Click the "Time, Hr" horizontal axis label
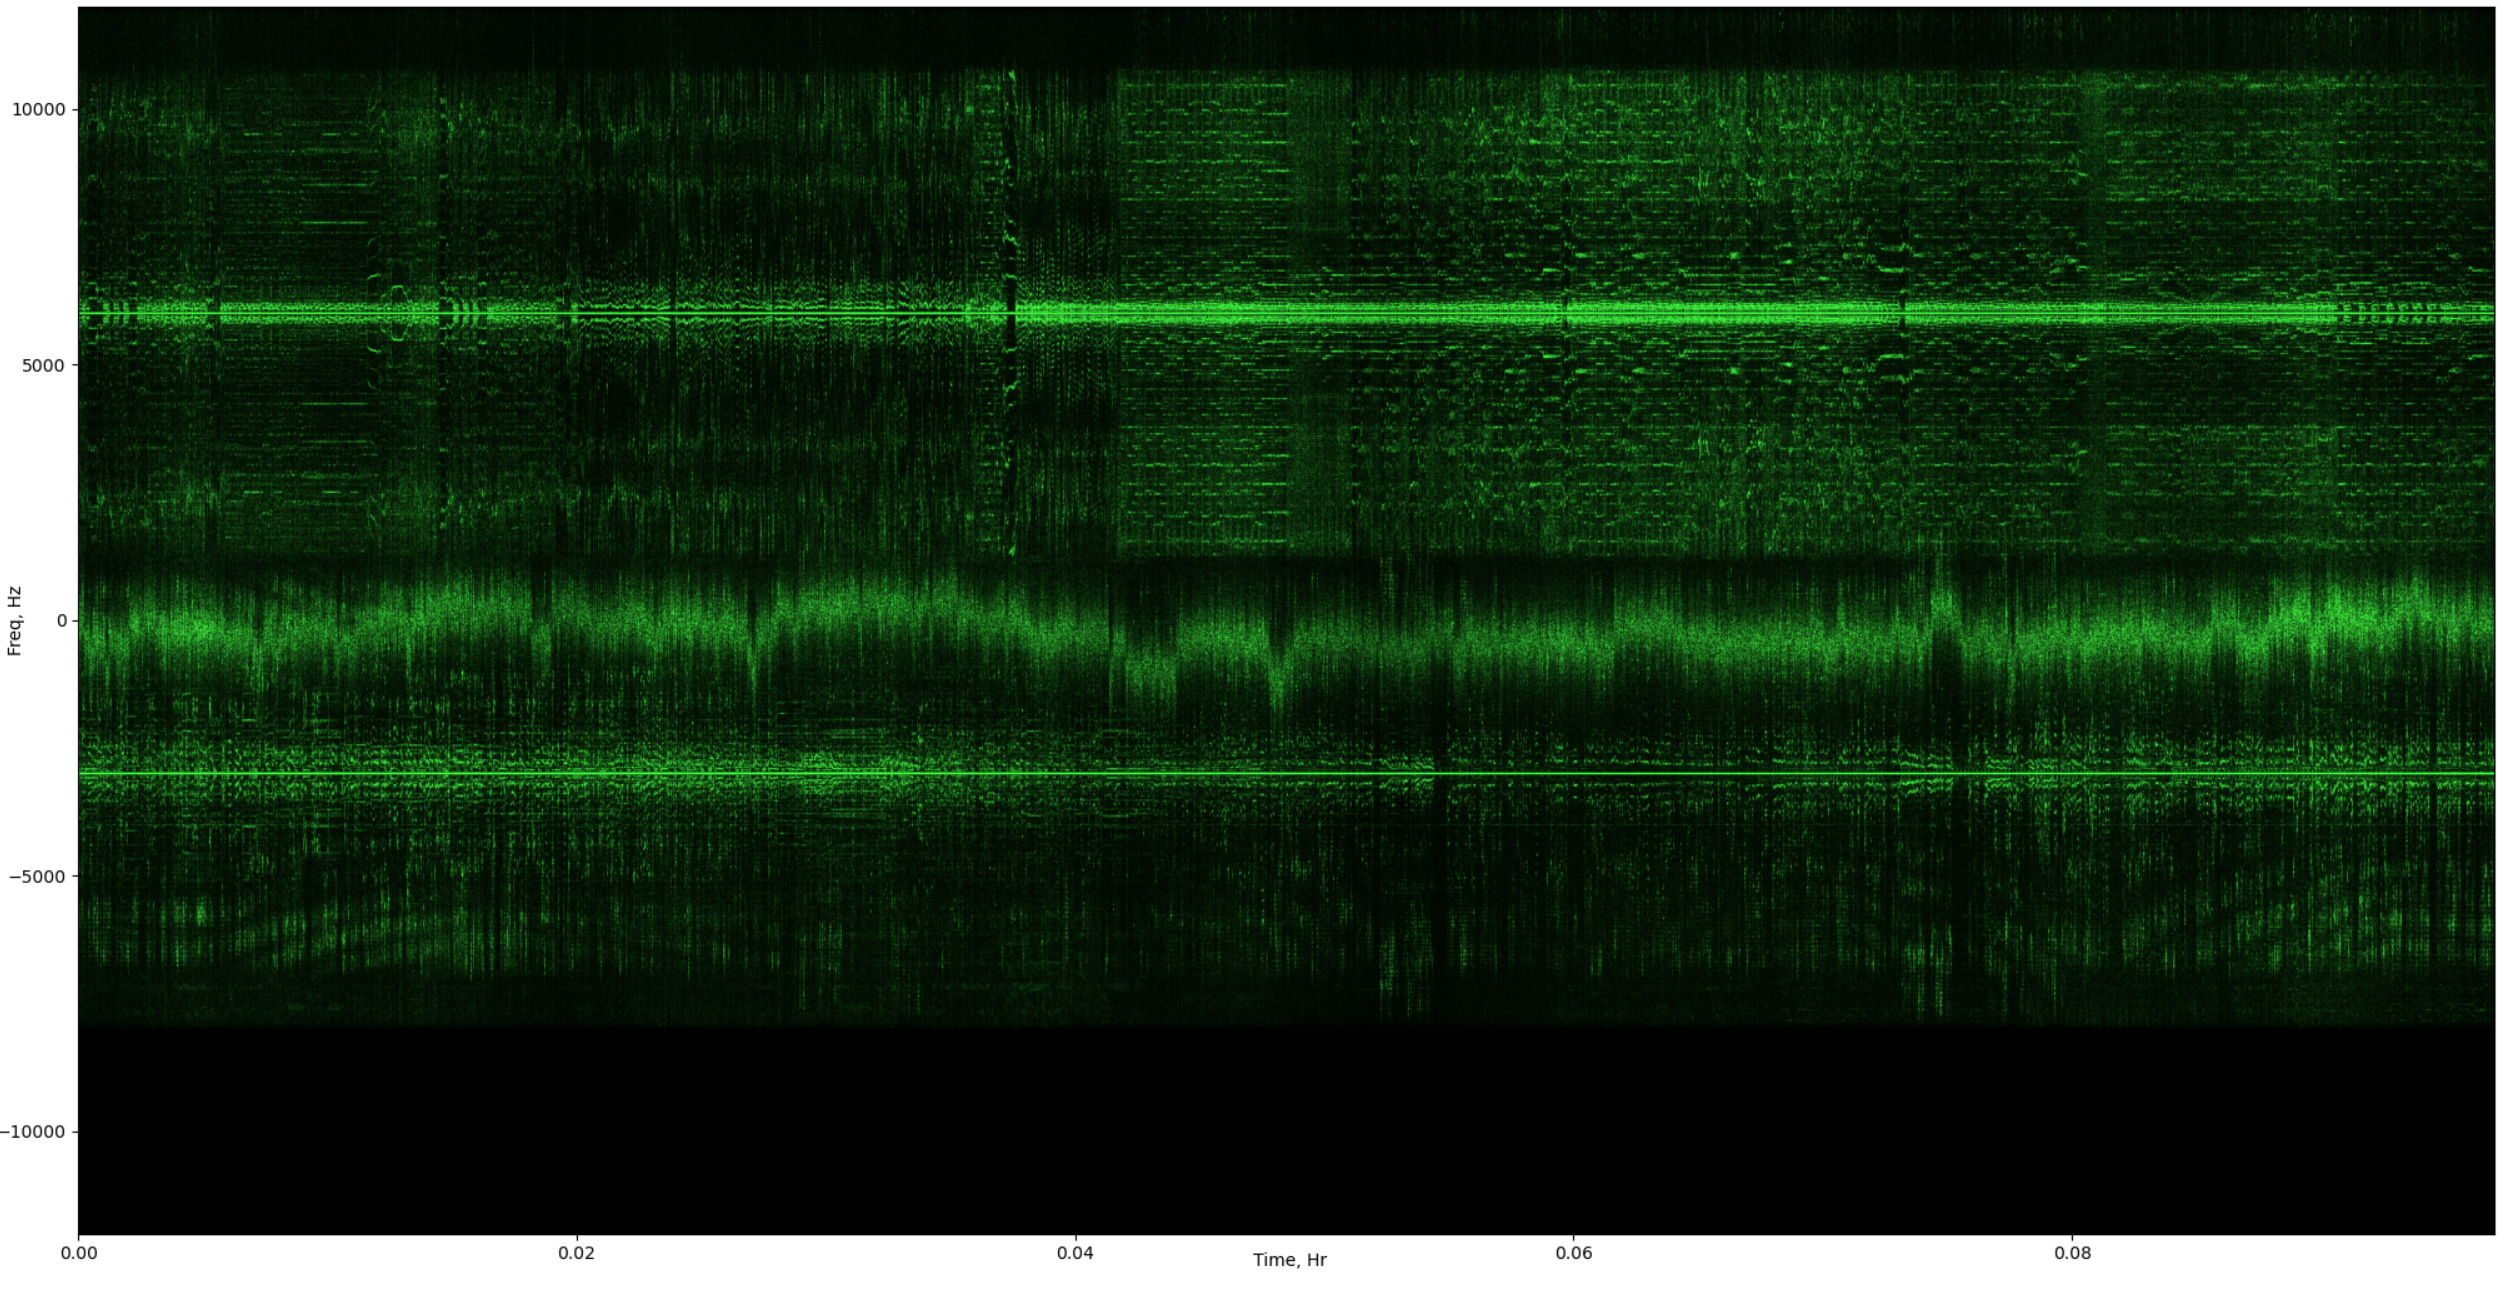The image size is (2505, 1289). tap(1289, 1260)
